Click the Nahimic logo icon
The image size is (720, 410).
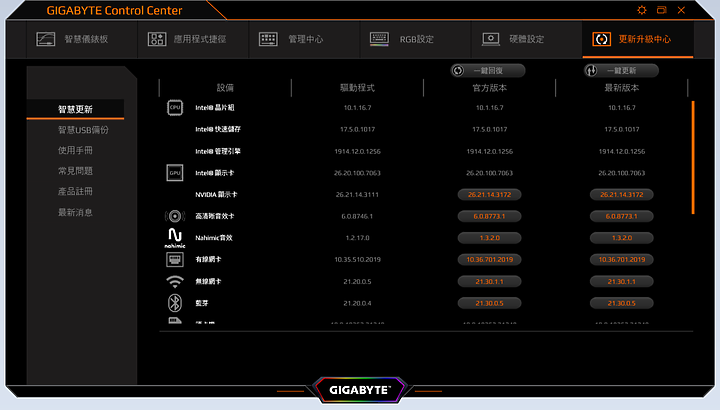click(175, 238)
